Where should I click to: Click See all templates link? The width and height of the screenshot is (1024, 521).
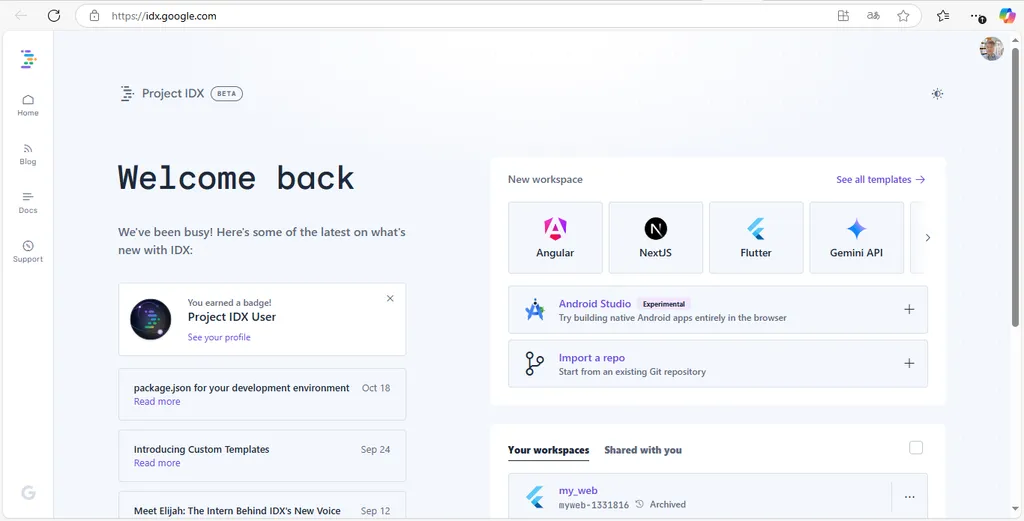tap(880, 180)
